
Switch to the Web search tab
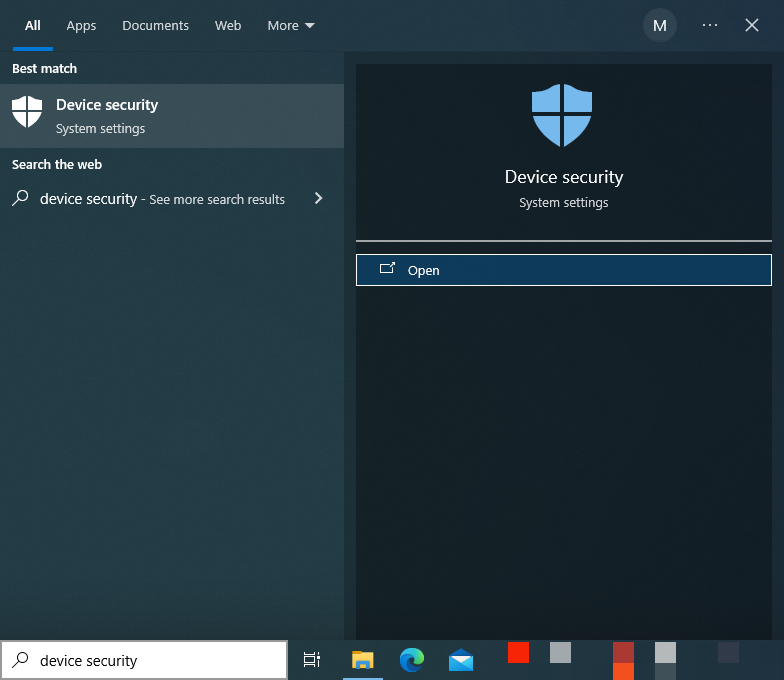coord(228,26)
